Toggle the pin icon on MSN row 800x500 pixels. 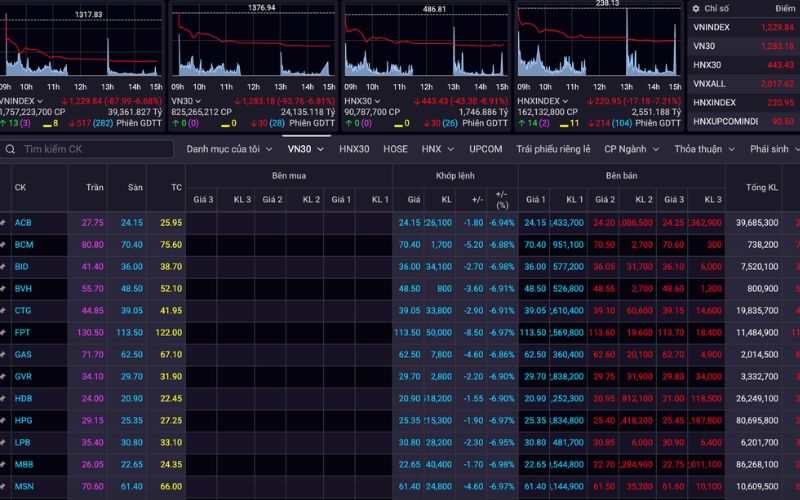point(3,486)
